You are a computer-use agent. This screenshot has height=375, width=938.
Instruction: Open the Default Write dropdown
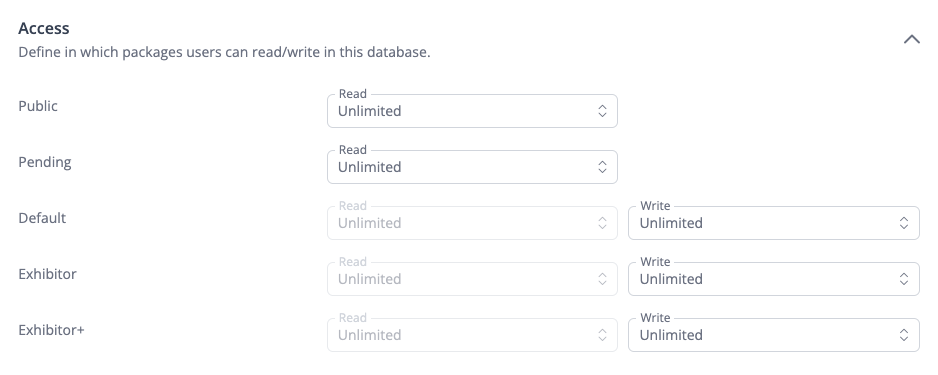click(773, 223)
